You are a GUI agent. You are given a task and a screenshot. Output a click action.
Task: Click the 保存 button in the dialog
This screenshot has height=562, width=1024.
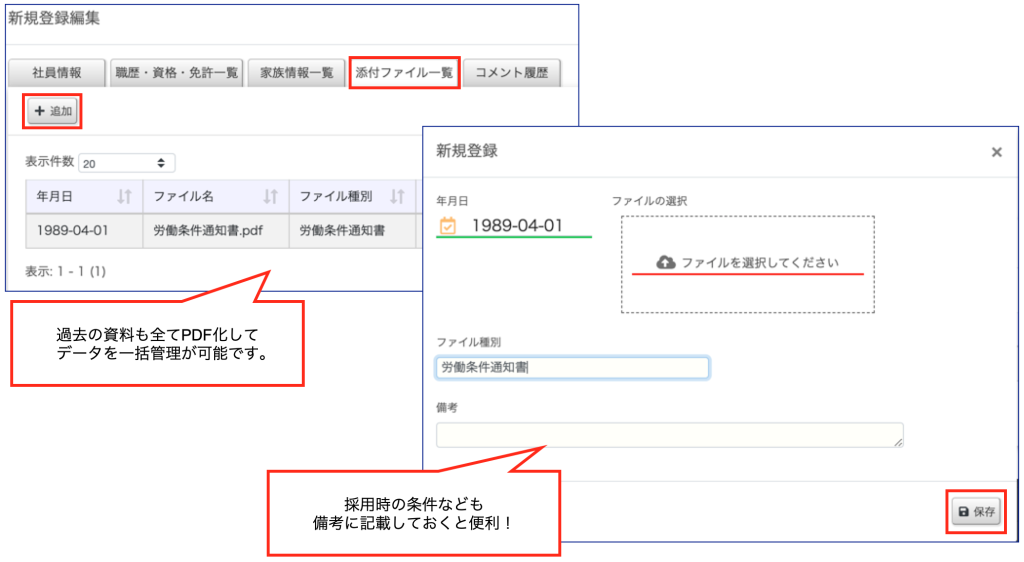[x=976, y=511]
